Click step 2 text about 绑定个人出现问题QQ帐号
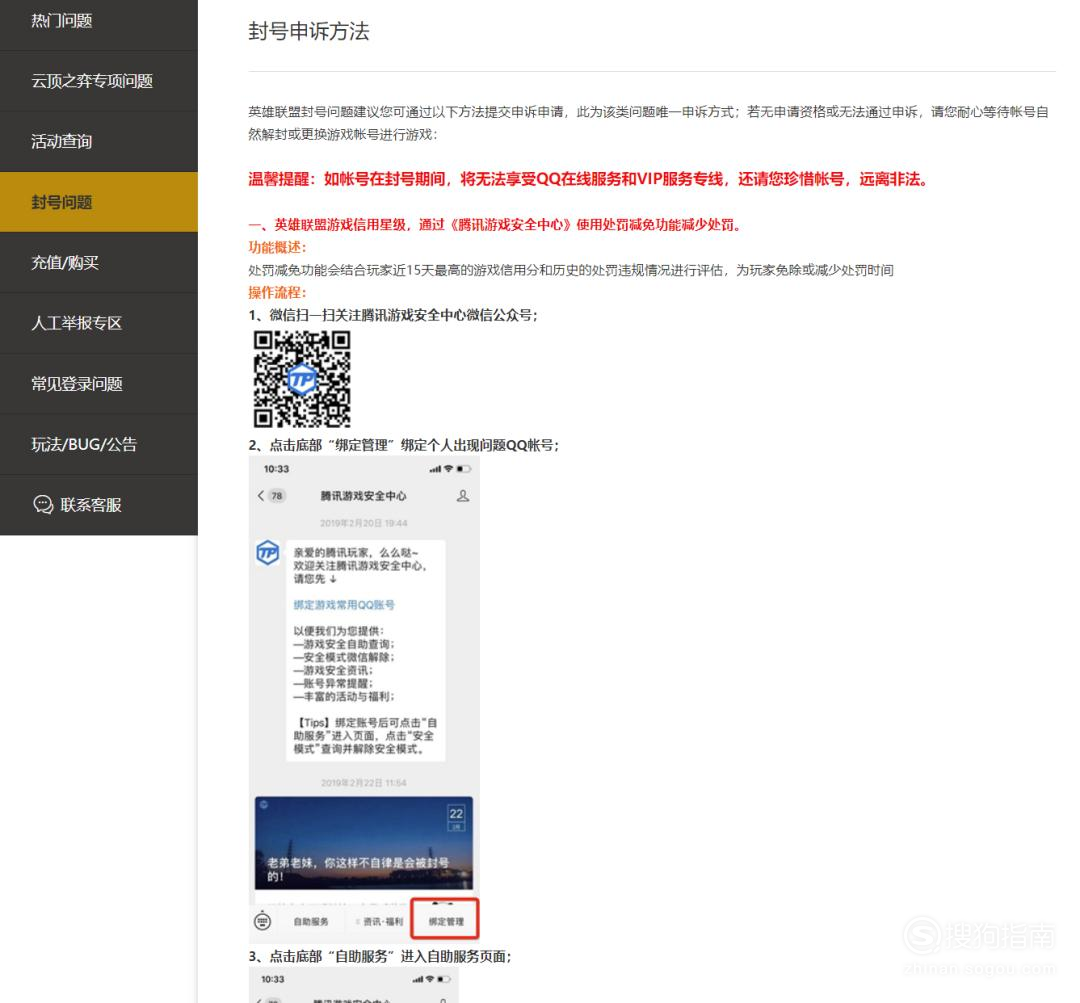The image size is (1080, 1003). pyautogui.click(x=404, y=445)
